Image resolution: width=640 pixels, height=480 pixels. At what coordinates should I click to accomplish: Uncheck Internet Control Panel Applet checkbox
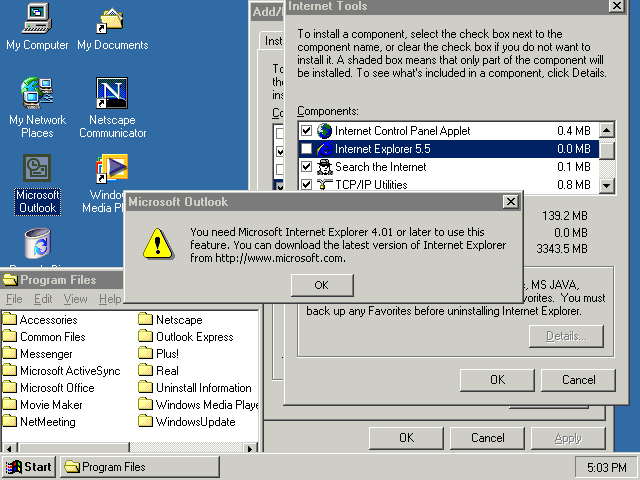pyautogui.click(x=306, y=131)
